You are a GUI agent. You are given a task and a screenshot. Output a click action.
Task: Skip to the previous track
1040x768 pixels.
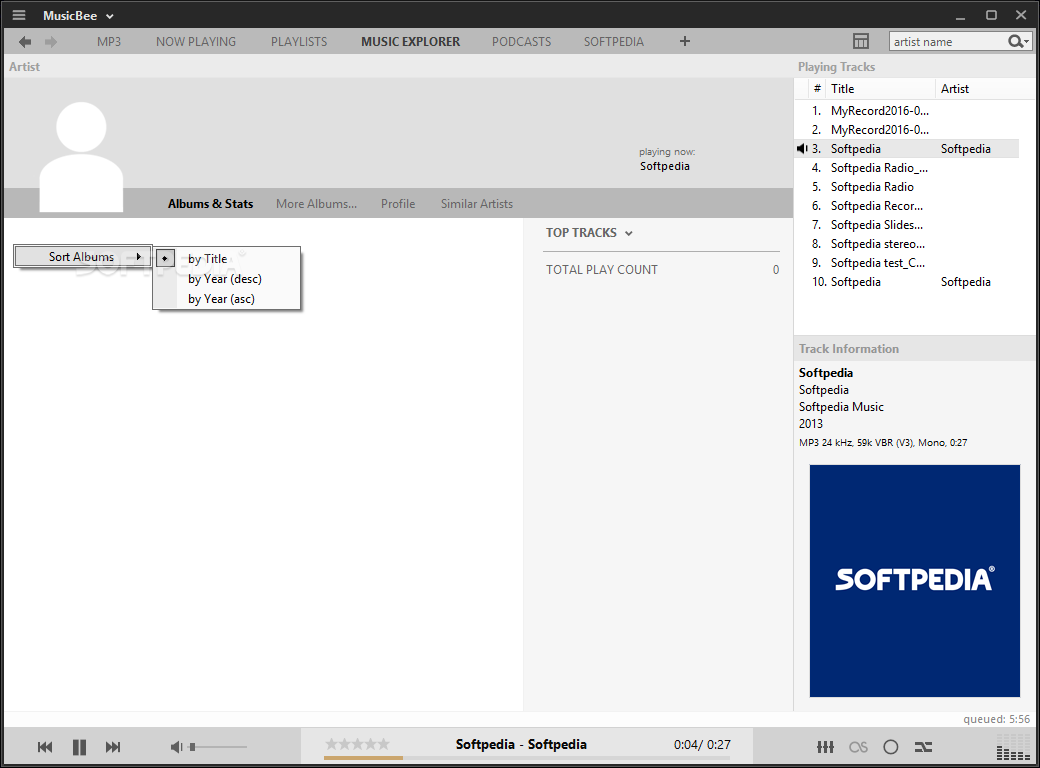pos(44,747)
